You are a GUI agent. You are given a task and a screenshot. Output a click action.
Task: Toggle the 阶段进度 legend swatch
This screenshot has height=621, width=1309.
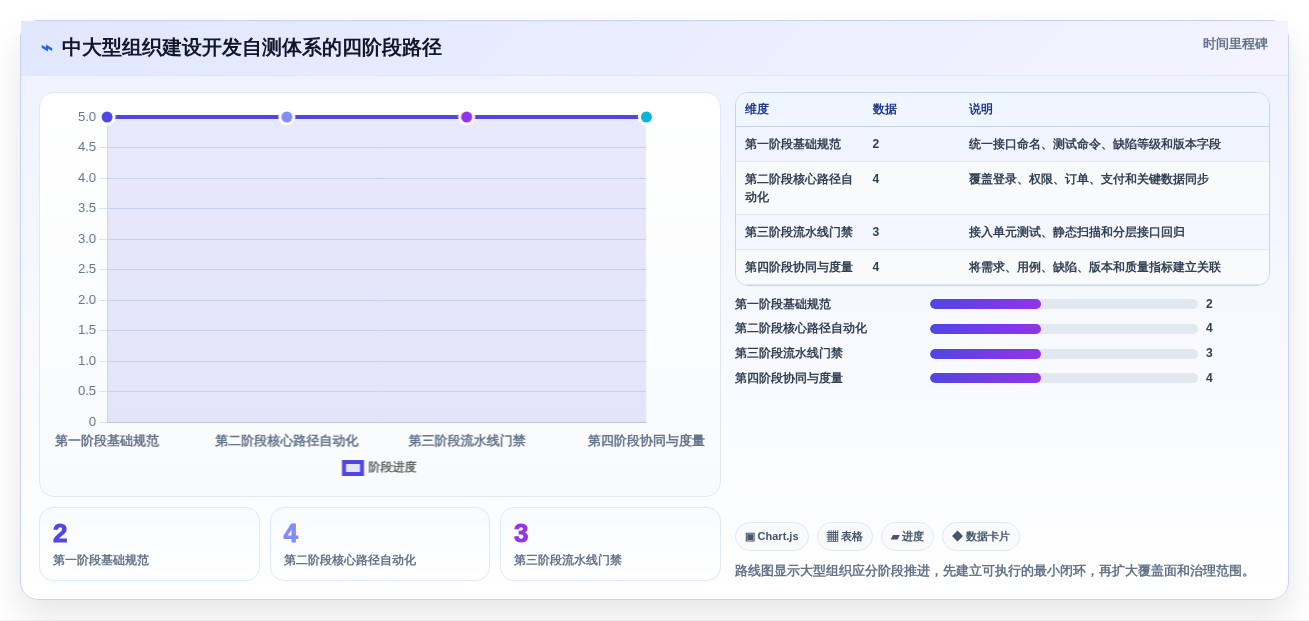tap(352, 468)
